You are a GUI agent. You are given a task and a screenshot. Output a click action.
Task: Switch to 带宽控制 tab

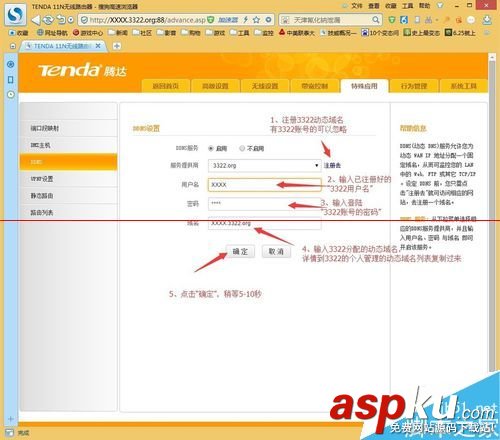(x=315, y=86)
